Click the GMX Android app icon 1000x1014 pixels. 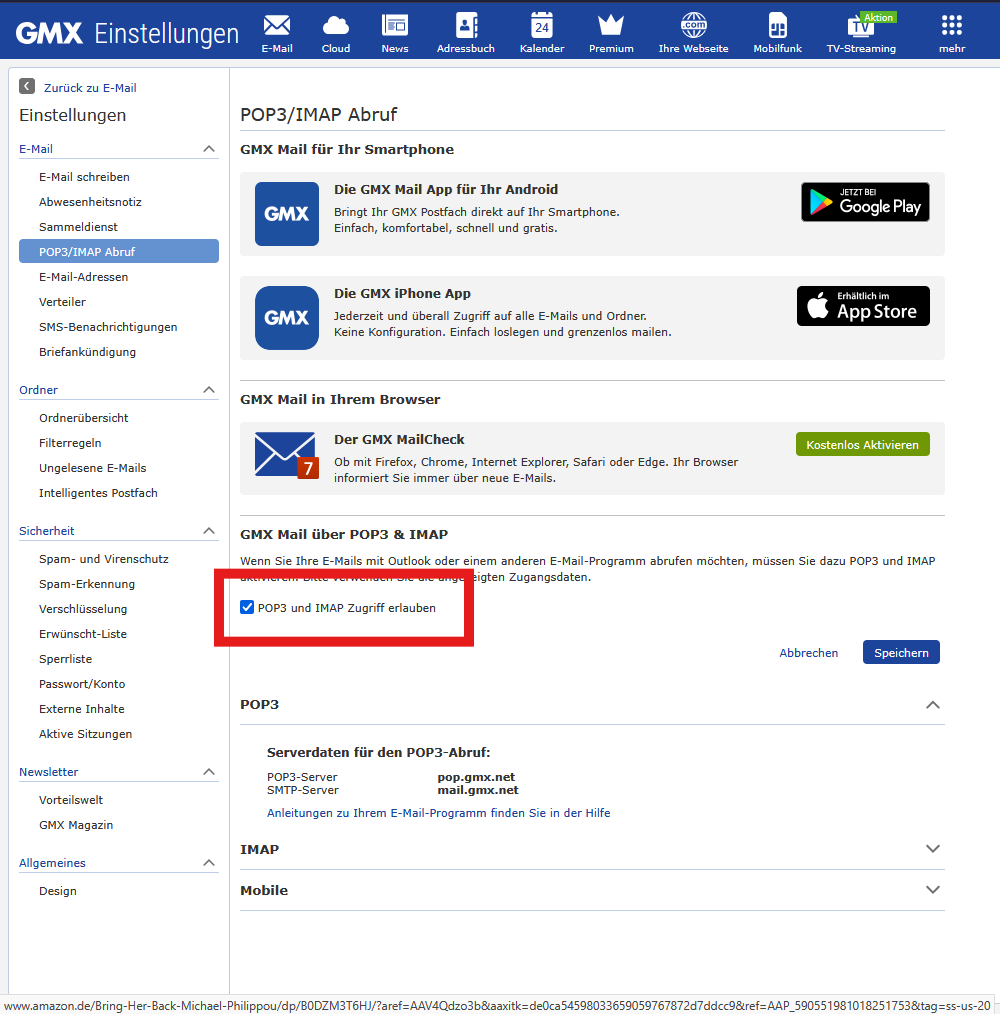(x=287, y=214)
